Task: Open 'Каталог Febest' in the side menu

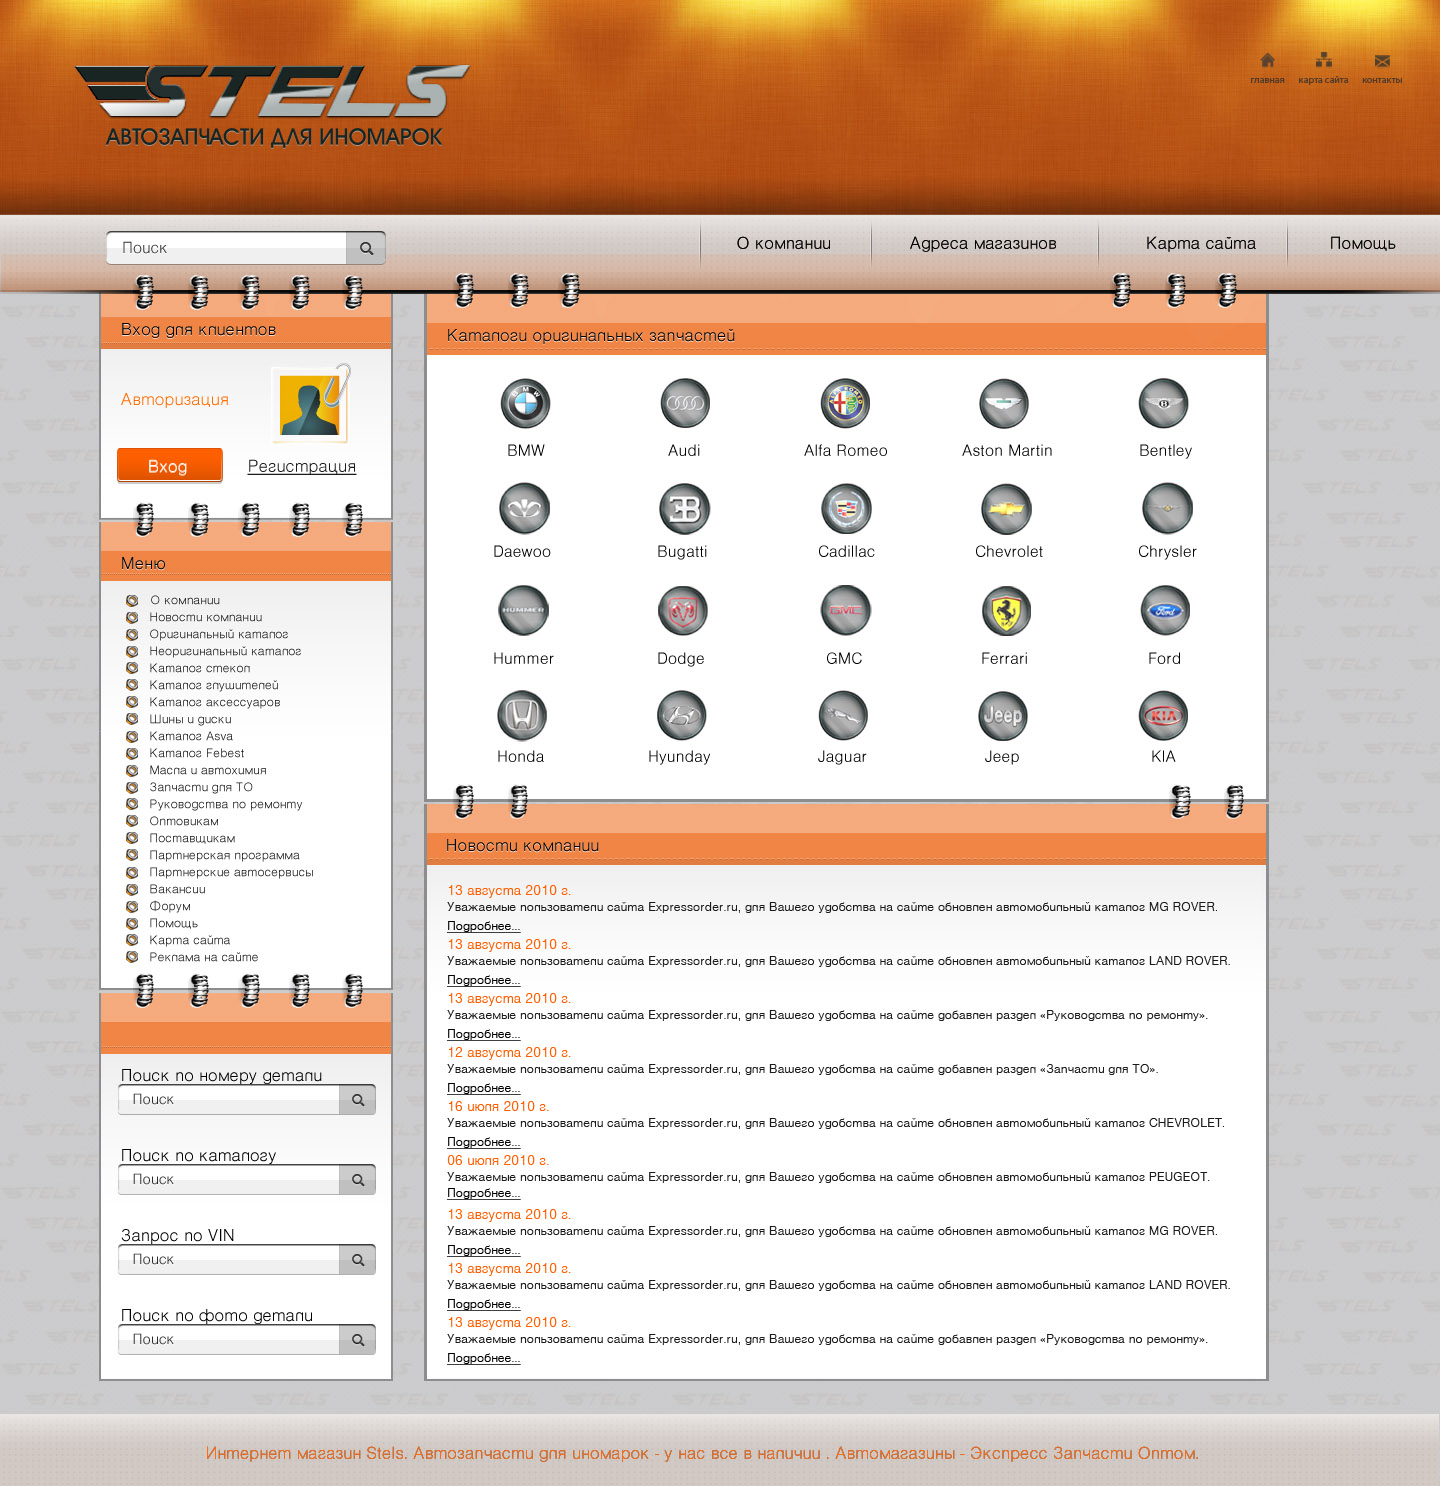Action: pyautogui.click(x=197, y=753)
